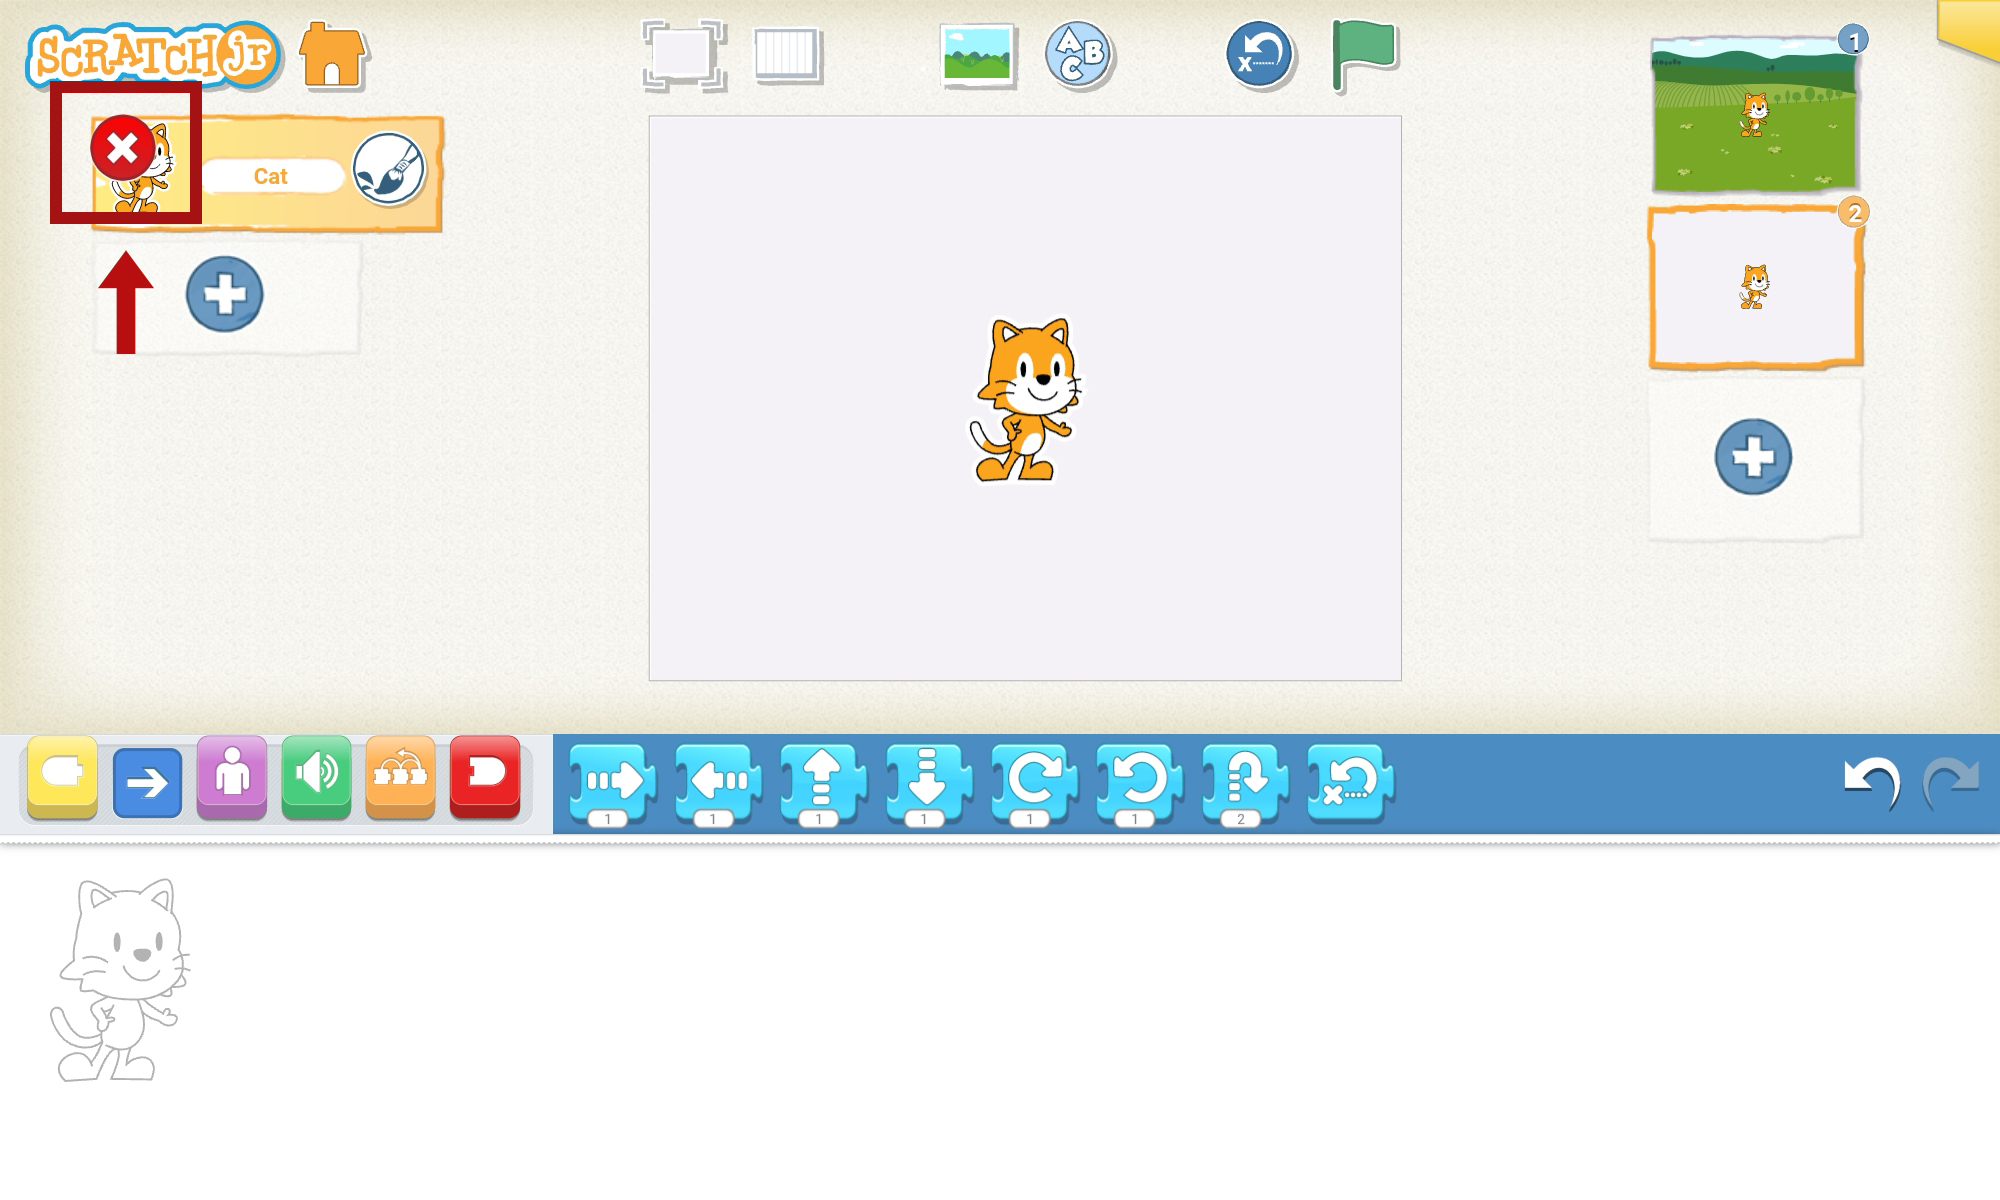Open the purple looks blocks category
Viewport: 2000px width, 1200px height.
coord(232,778)
